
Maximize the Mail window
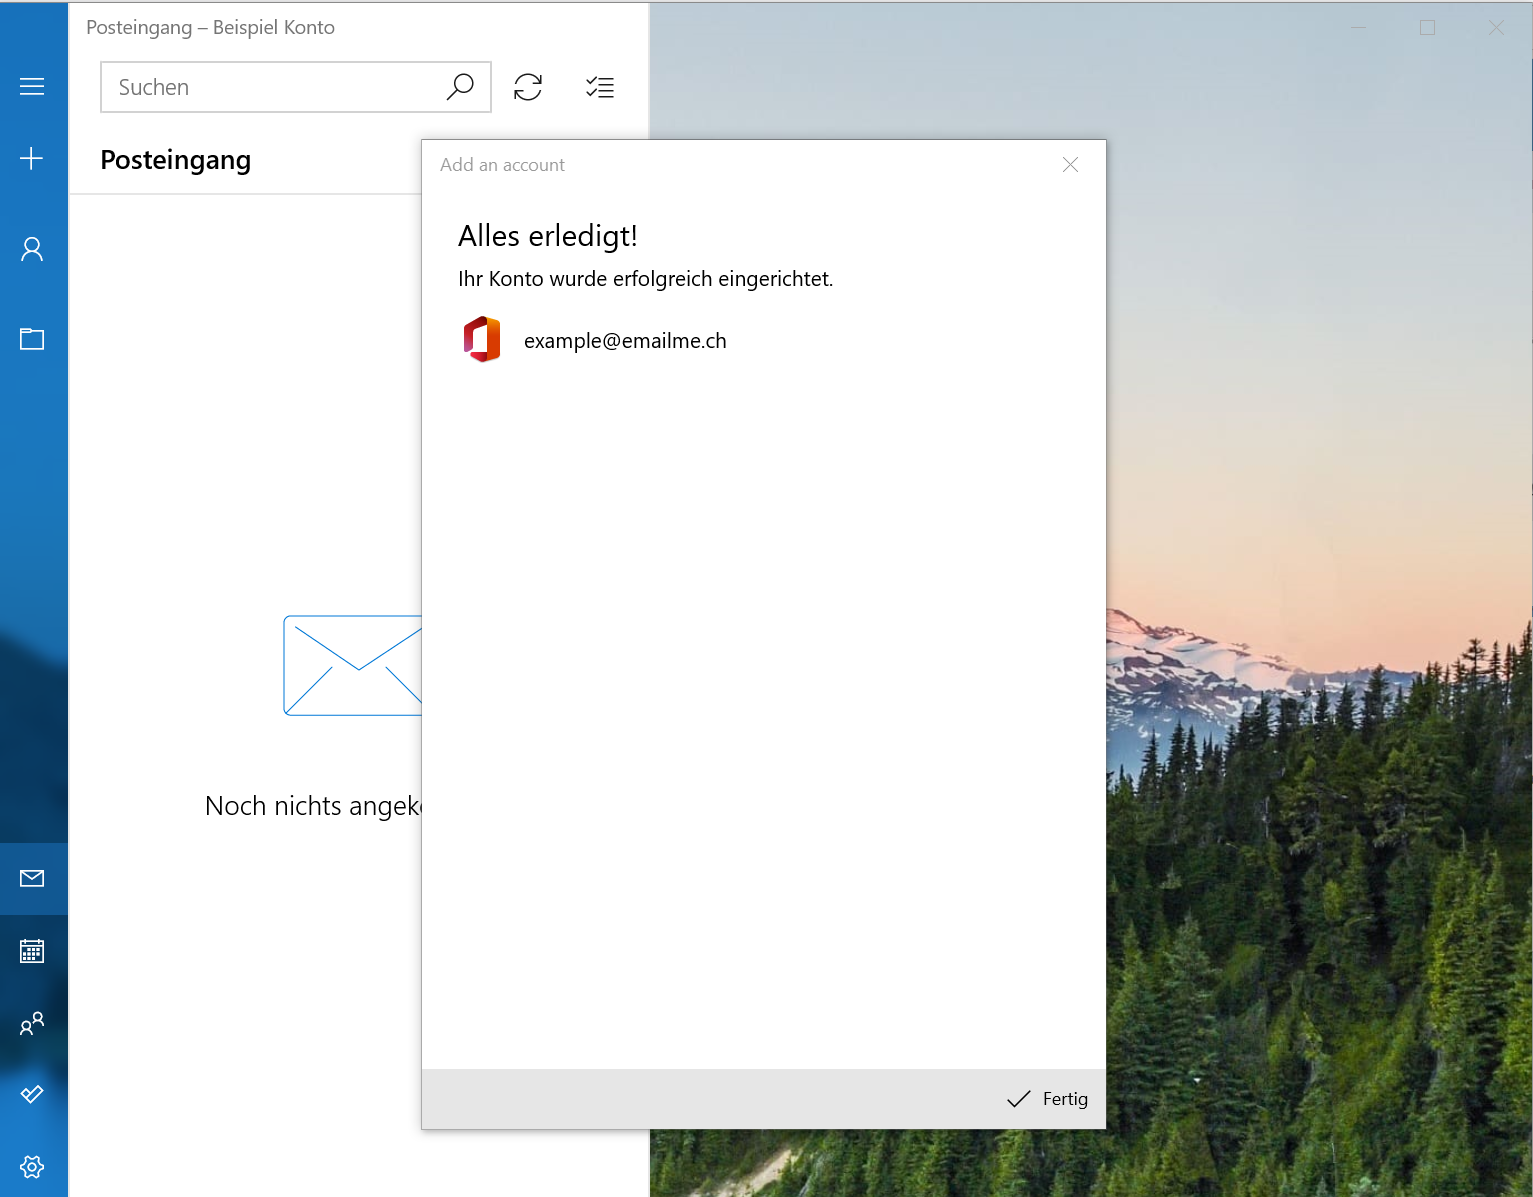[x=1427, y=28]
